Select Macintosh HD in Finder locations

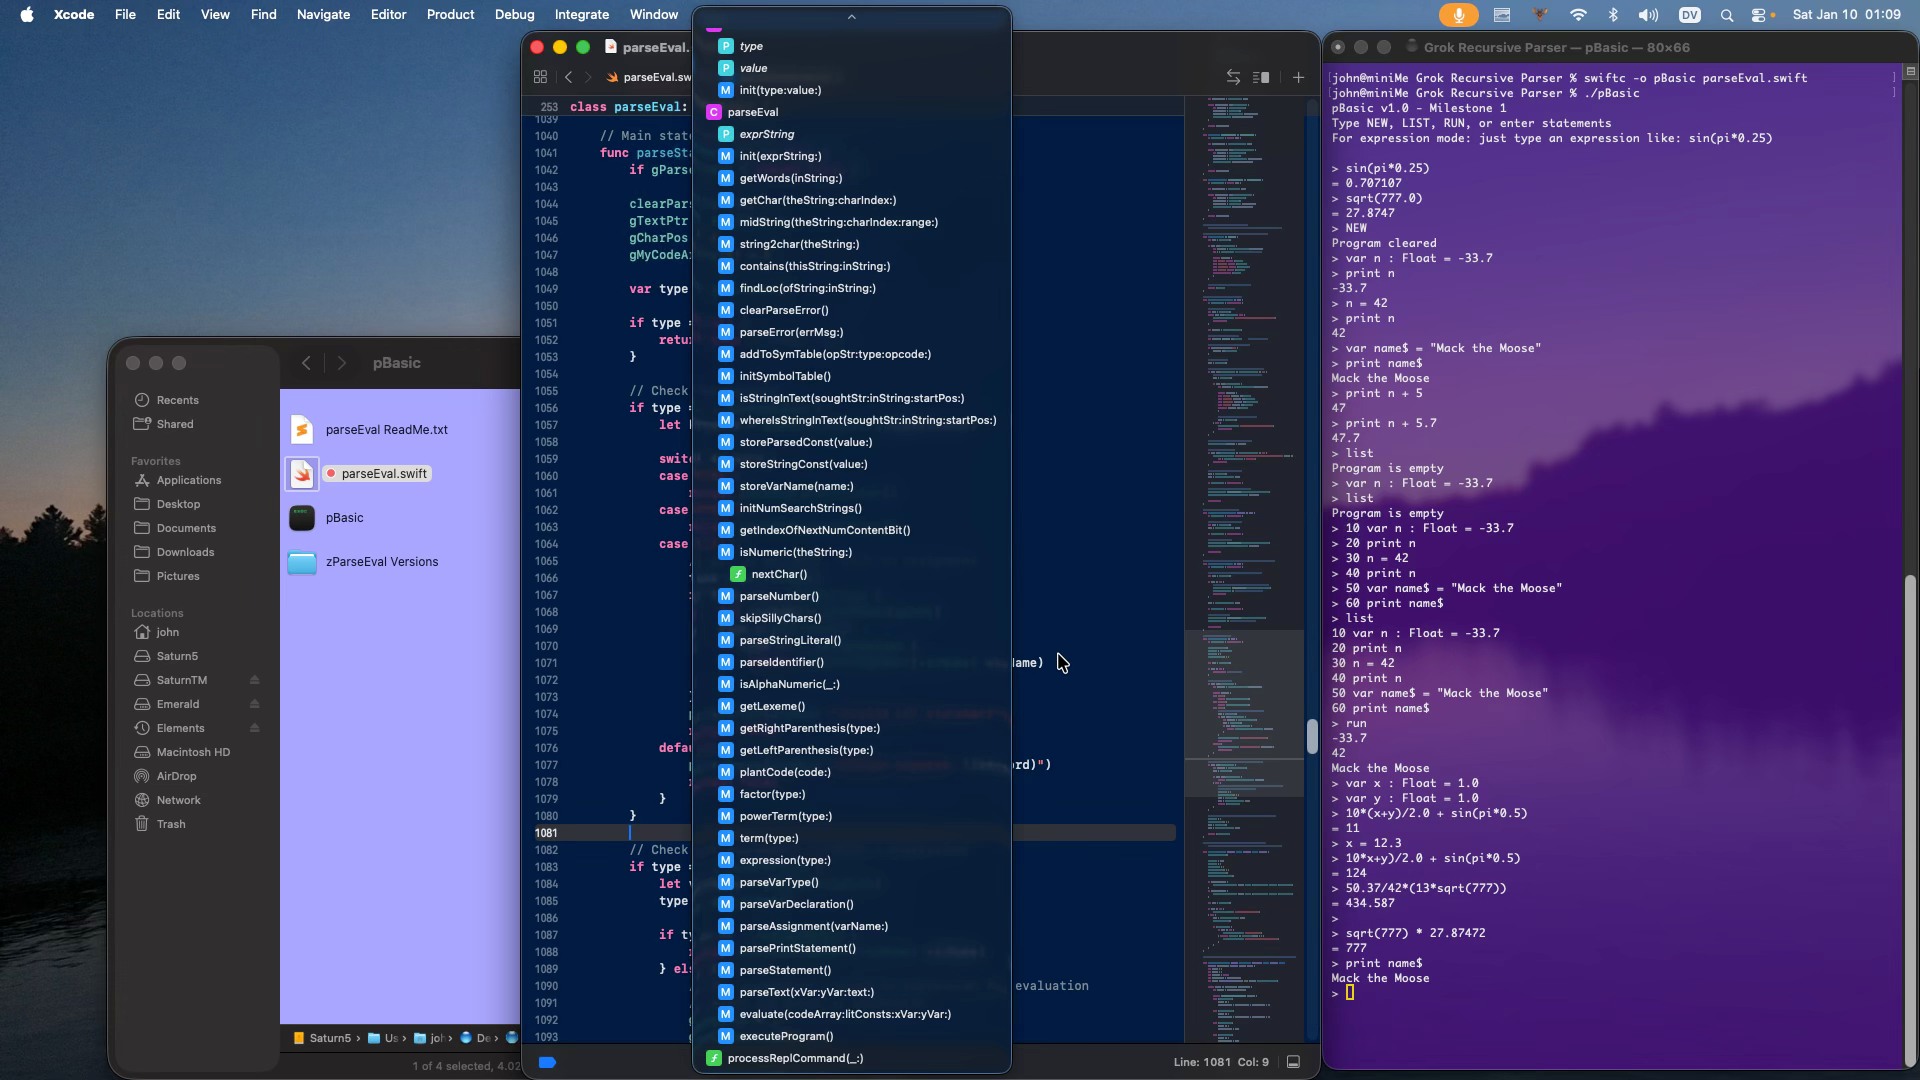[x=195, y=752]
